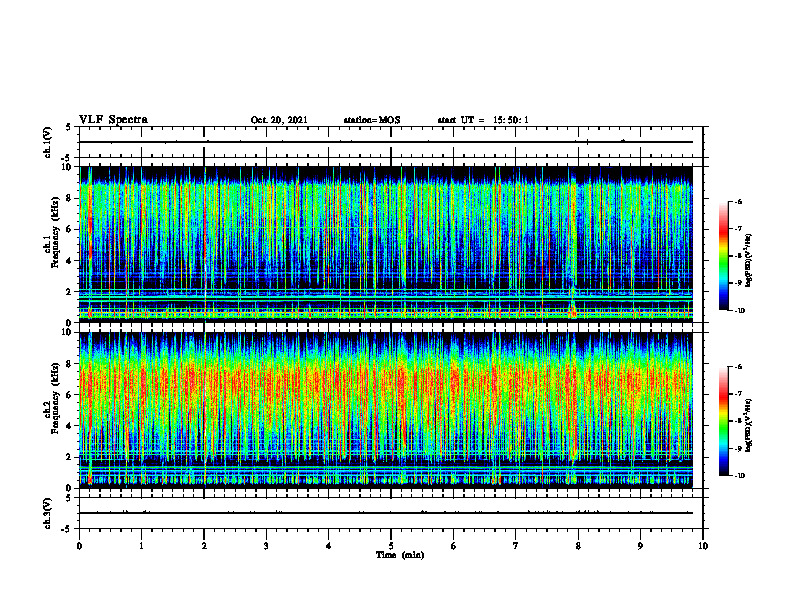The width and height of the screenshot is (792, 612).
Task: Click time axis tick label "5"
Action: [391, 546]
